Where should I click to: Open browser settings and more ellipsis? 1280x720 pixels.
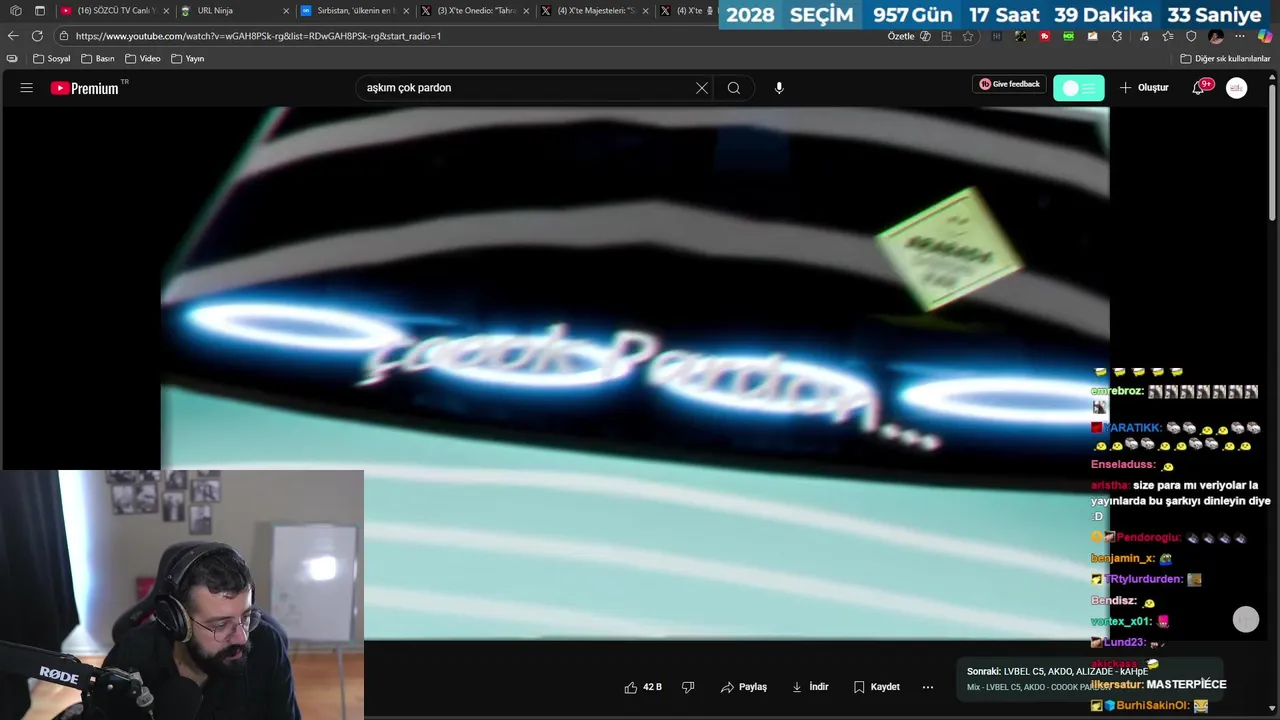[x=1240, y=36]
